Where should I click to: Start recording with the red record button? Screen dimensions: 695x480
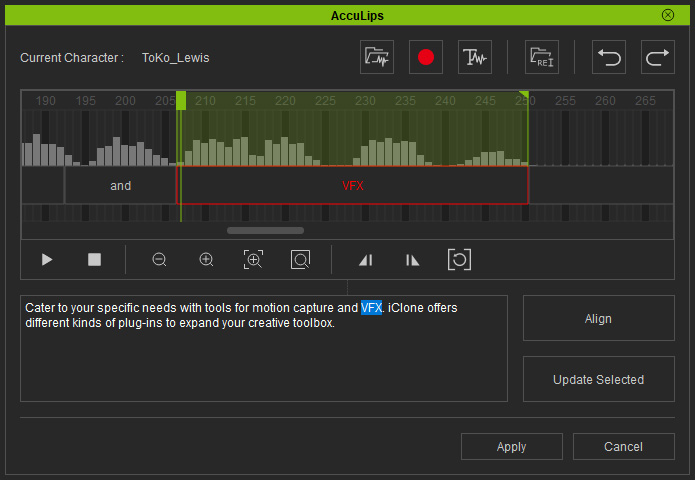tap(426, 57)
